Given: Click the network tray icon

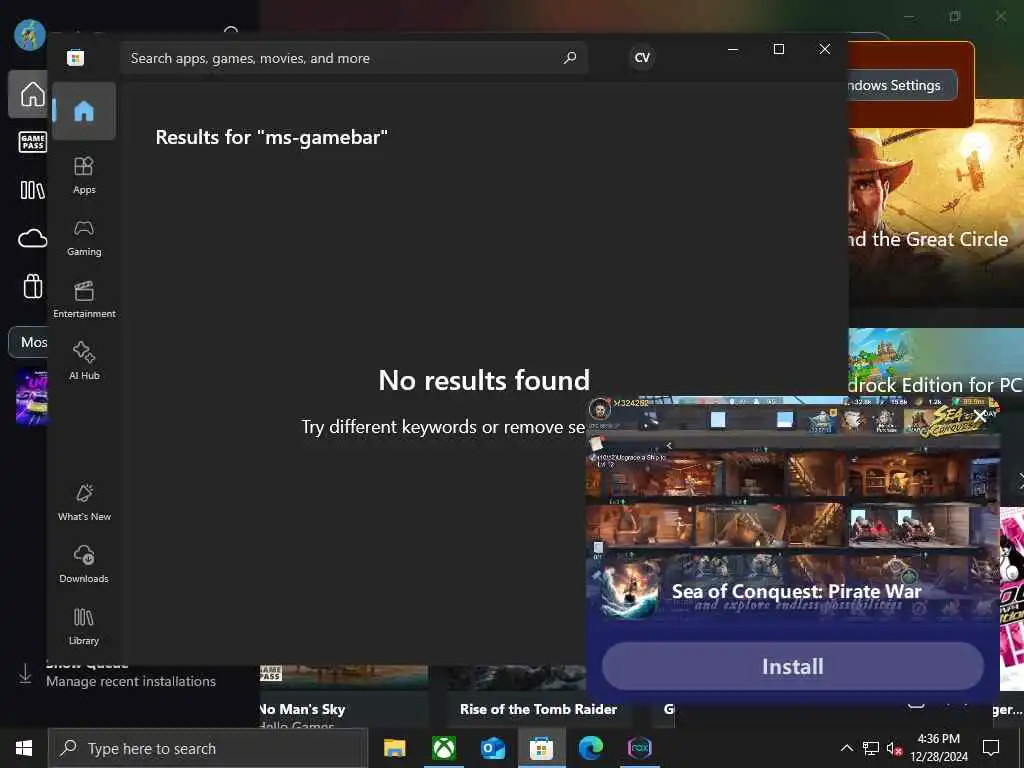Looking at the screenshot, I should click(x=871, y=748).
